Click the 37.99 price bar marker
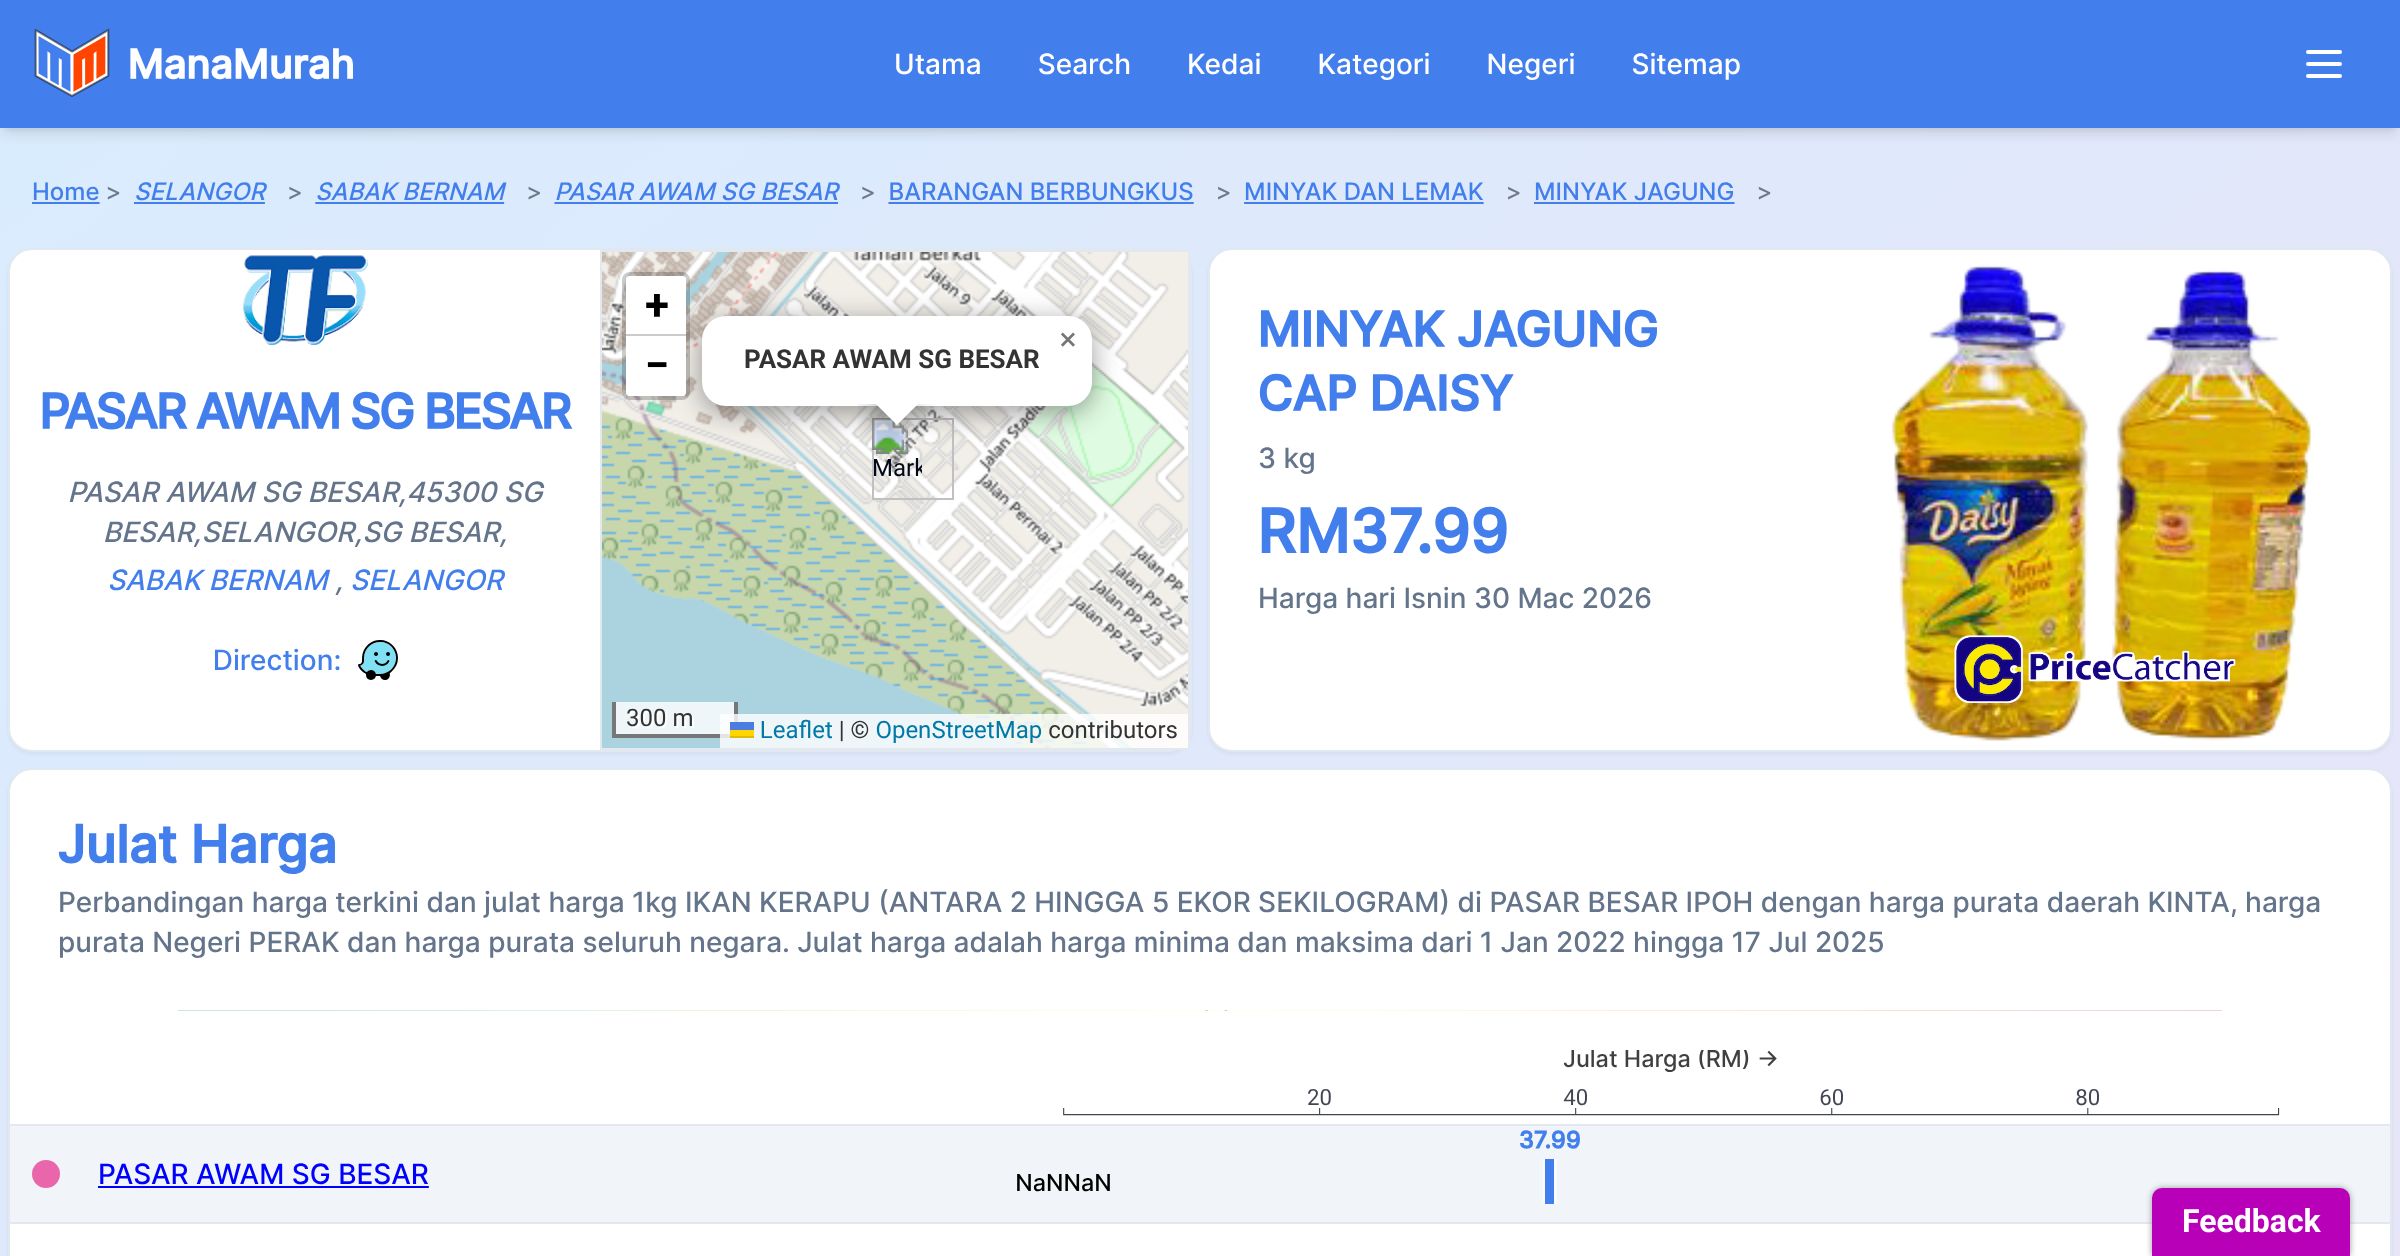Screen dimensions: 2400x1256 click(1549, 1181)
